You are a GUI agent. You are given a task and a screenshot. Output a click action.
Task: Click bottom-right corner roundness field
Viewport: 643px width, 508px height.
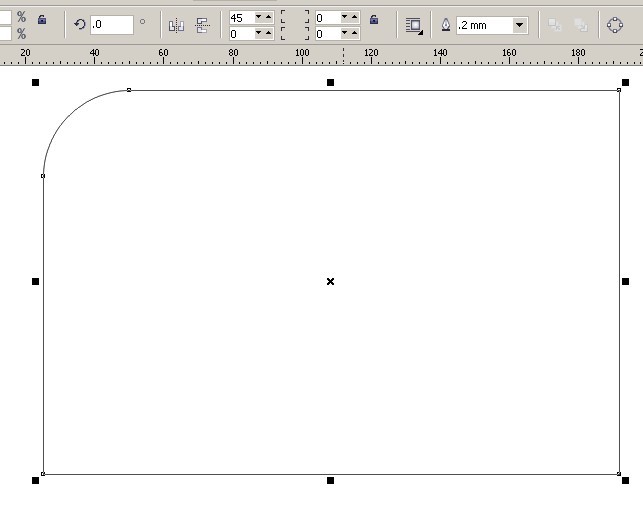[327, 34]
